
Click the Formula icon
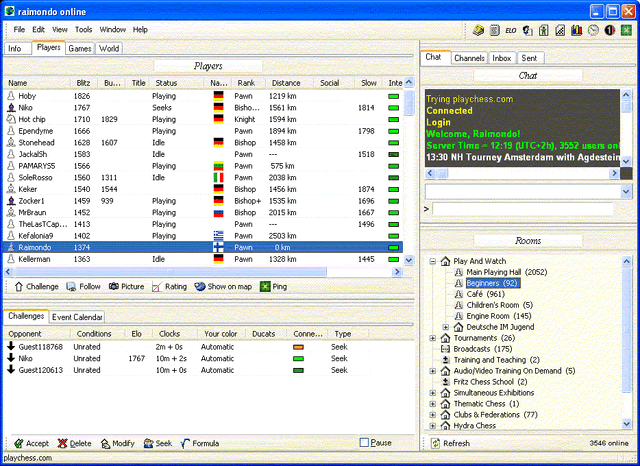(185, 444)
